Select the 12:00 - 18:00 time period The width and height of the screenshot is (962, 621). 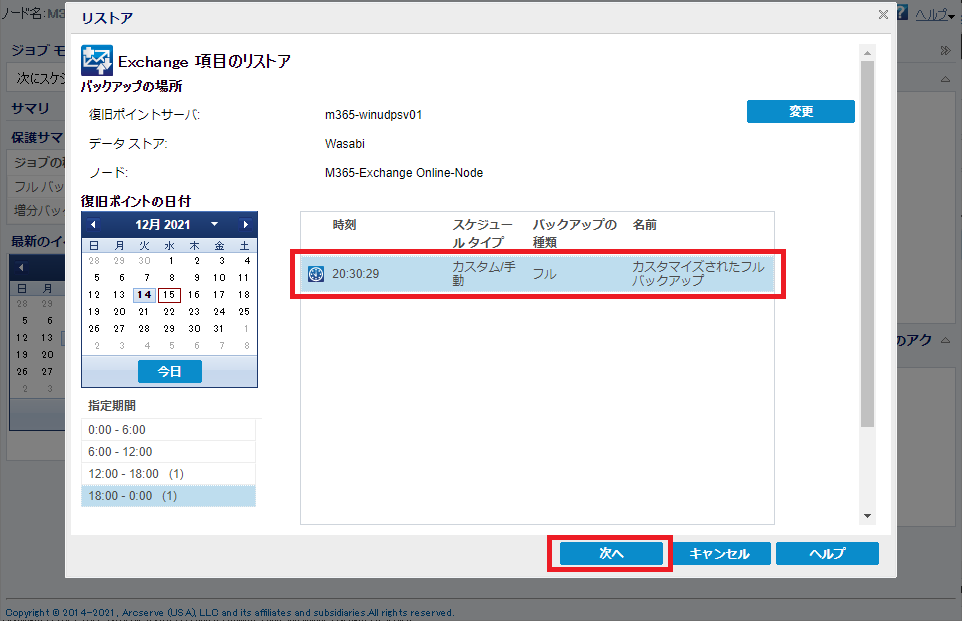point(168,473)
